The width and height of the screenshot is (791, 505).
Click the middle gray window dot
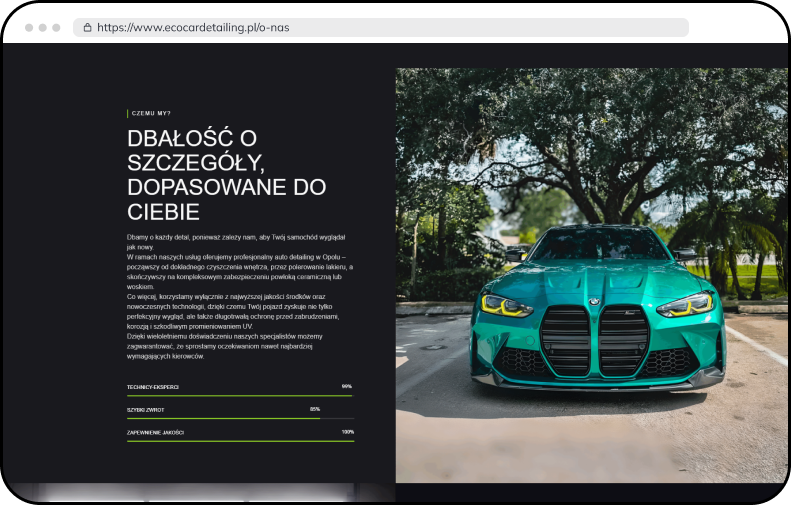42,28
